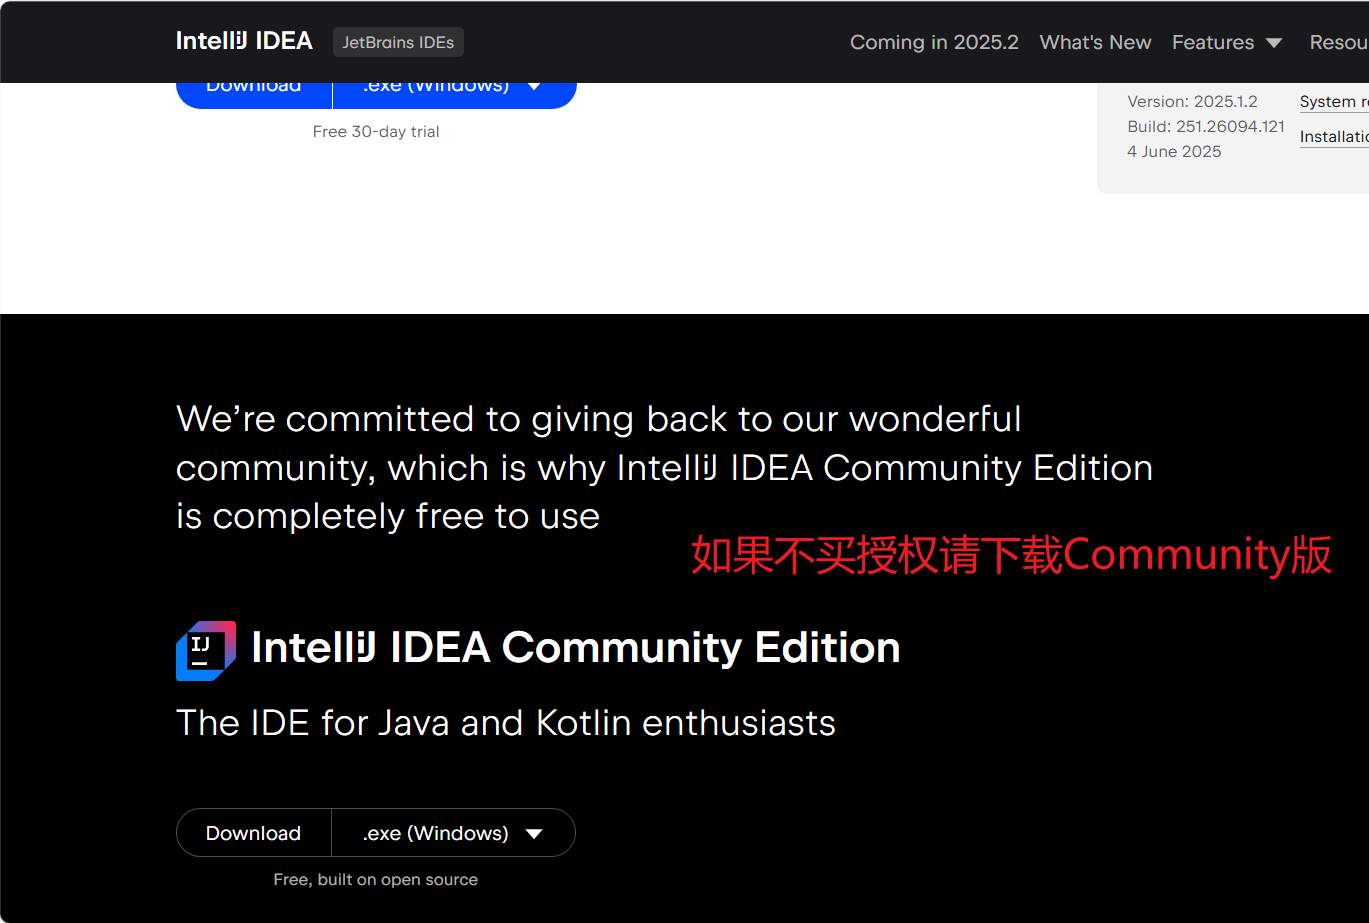Open the Coming in 2025.2 page
This screenshot has width=1369, height=923.
[934, 42]
